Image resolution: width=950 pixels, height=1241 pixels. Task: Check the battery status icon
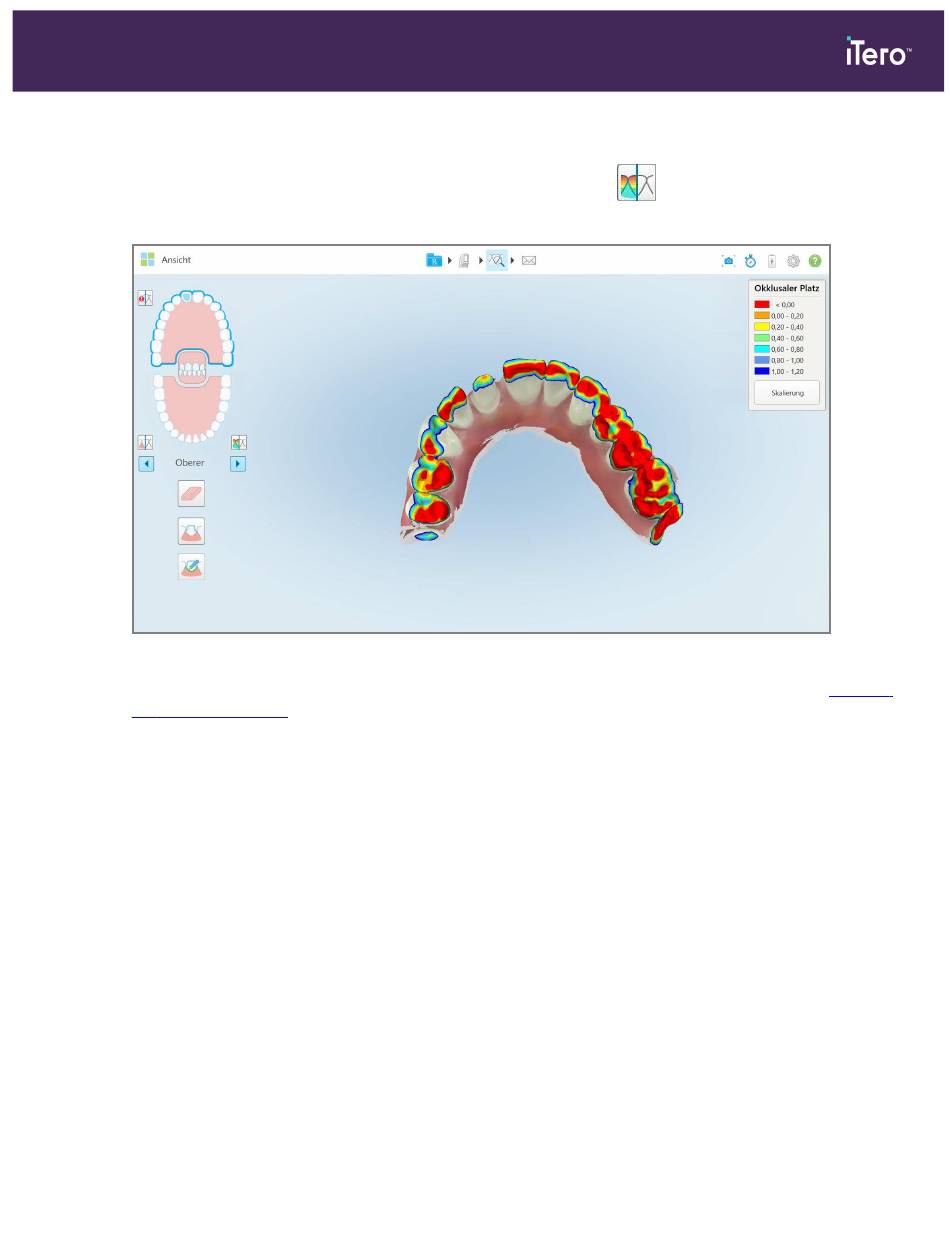click(771, 260)
